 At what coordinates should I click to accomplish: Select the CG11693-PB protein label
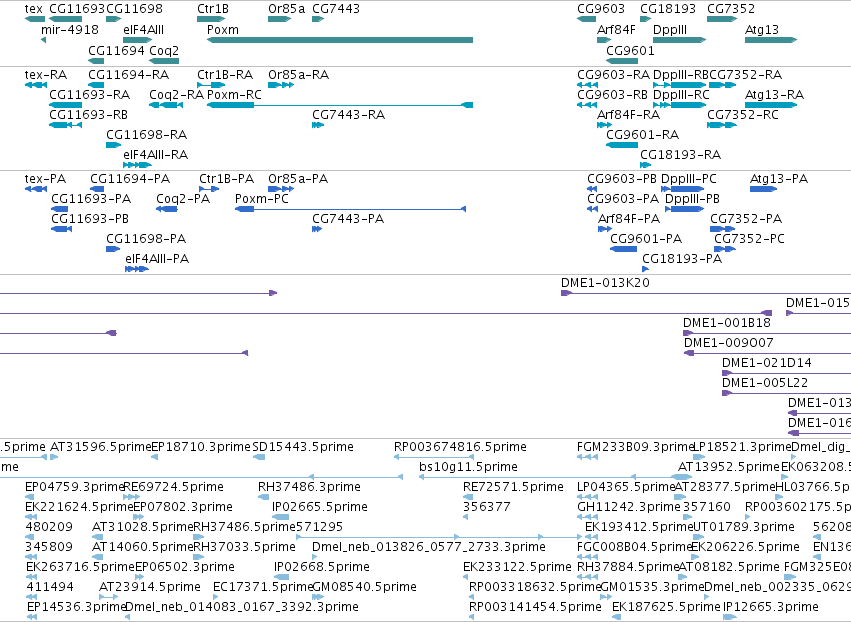(90, 219)
